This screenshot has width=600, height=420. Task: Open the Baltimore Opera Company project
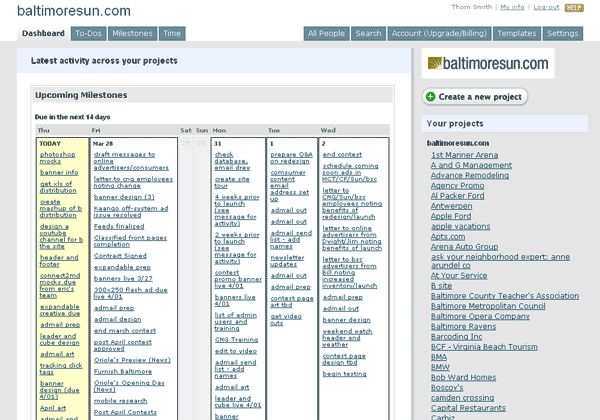(481, 316)
